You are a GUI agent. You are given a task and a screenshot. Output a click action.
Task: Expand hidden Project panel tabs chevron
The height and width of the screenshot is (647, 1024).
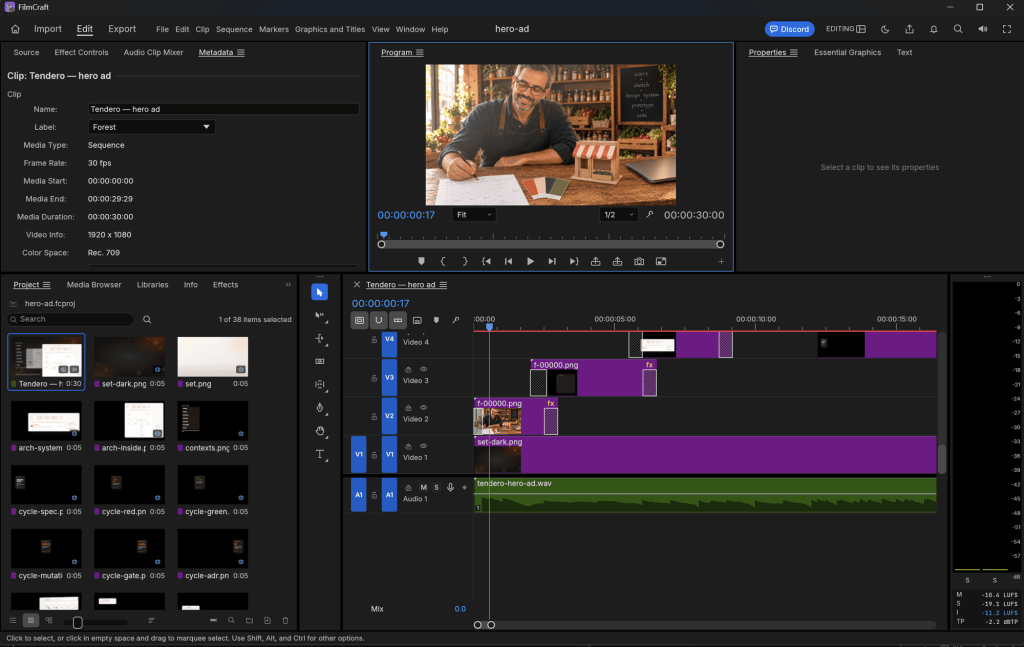tap(288, 285)
